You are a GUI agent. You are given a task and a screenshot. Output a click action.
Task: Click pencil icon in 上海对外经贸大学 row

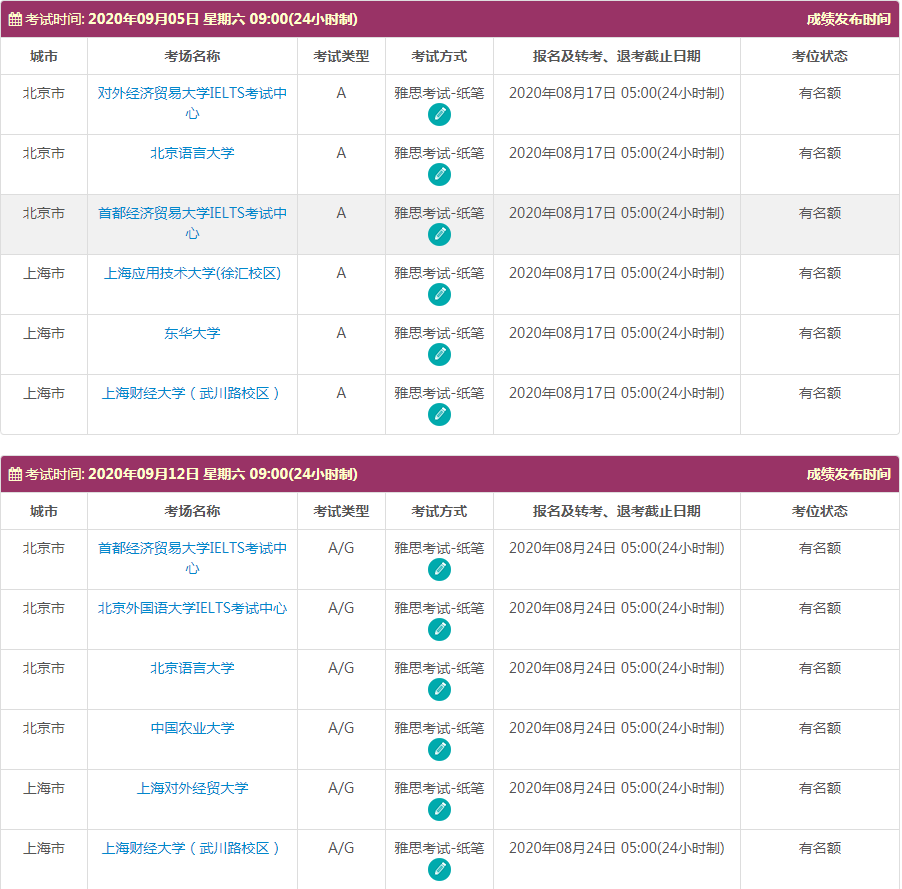(x=439, y=810)
